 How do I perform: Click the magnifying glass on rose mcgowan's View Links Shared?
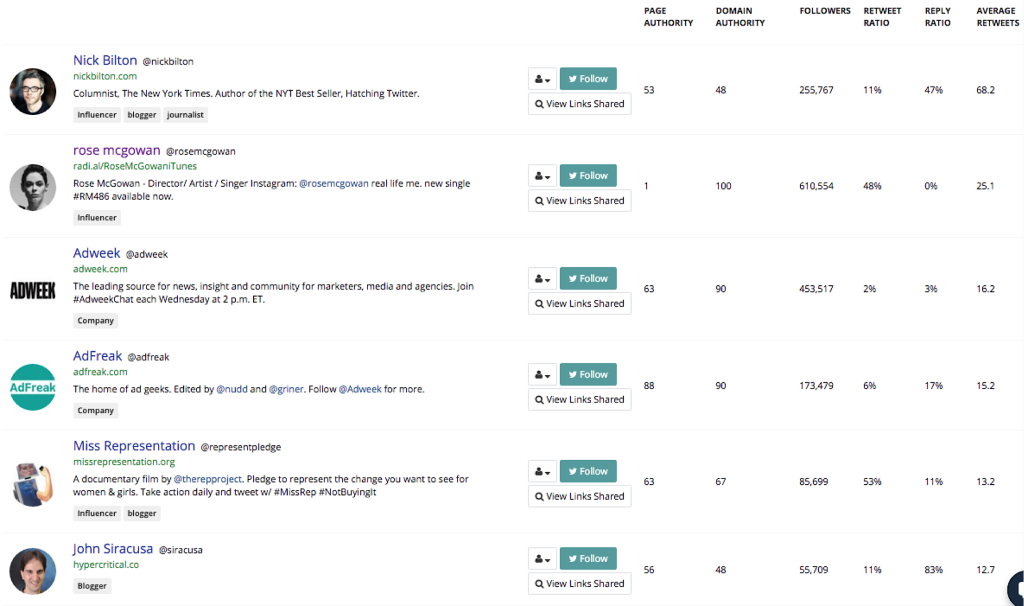click(538, 200)
